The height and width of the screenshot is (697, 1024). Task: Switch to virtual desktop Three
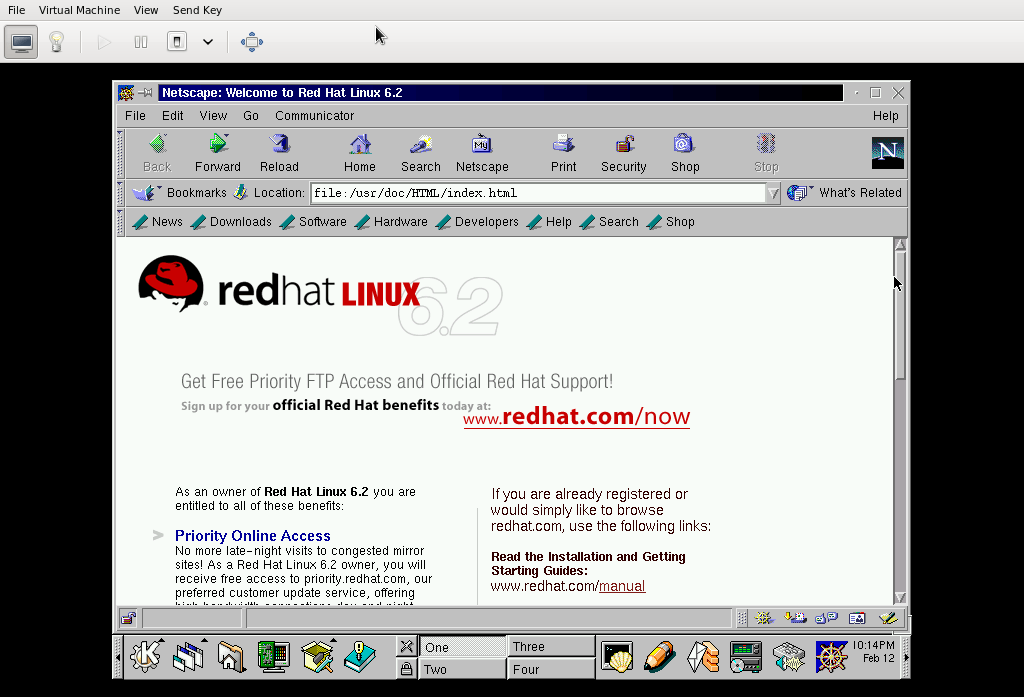click(x=549, y=647)
